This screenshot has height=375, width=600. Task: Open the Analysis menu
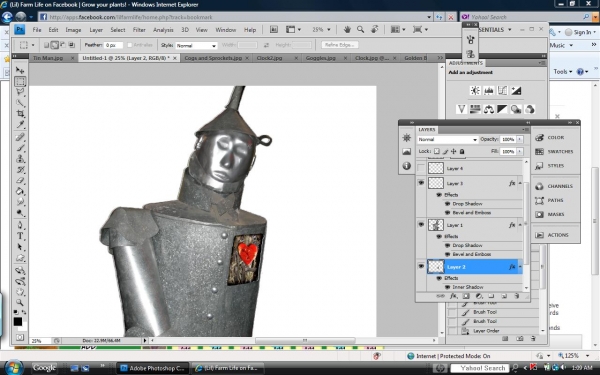(163, 30)
